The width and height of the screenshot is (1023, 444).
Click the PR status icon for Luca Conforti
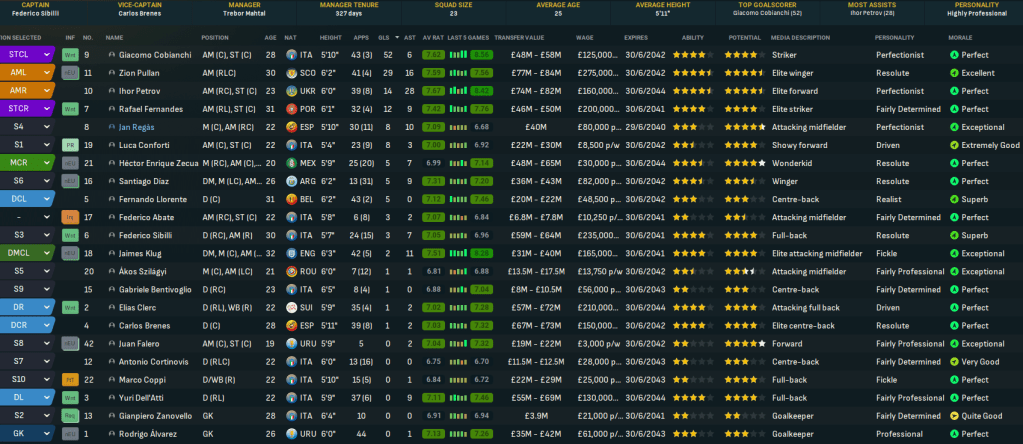(70, 145)
